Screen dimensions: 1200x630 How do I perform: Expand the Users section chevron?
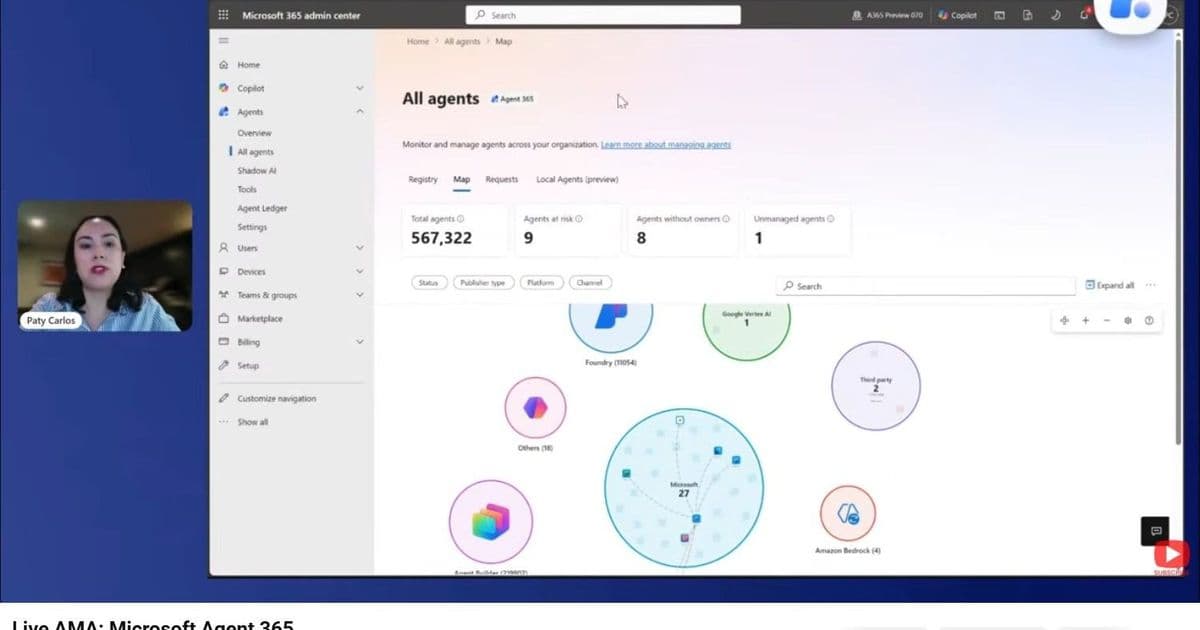pyautogui.click(x=359, y=248)
